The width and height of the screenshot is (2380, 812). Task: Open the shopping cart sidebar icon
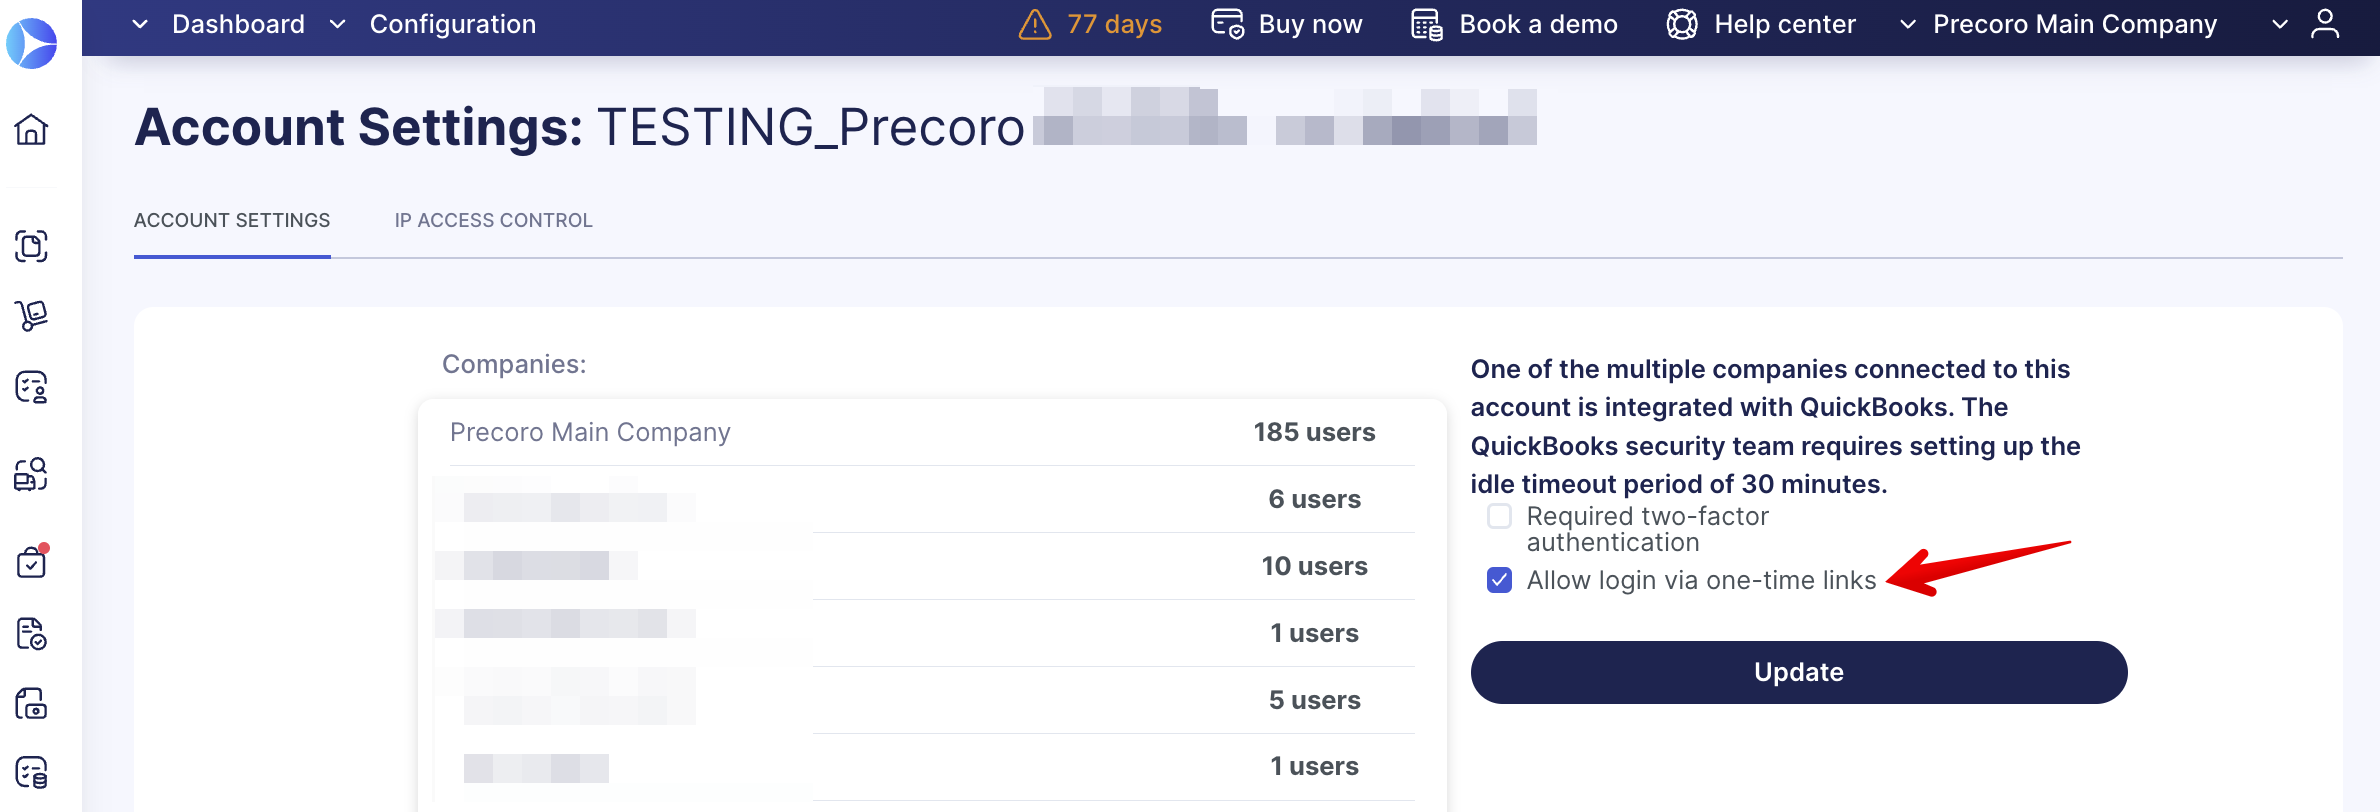coord(31,315)
